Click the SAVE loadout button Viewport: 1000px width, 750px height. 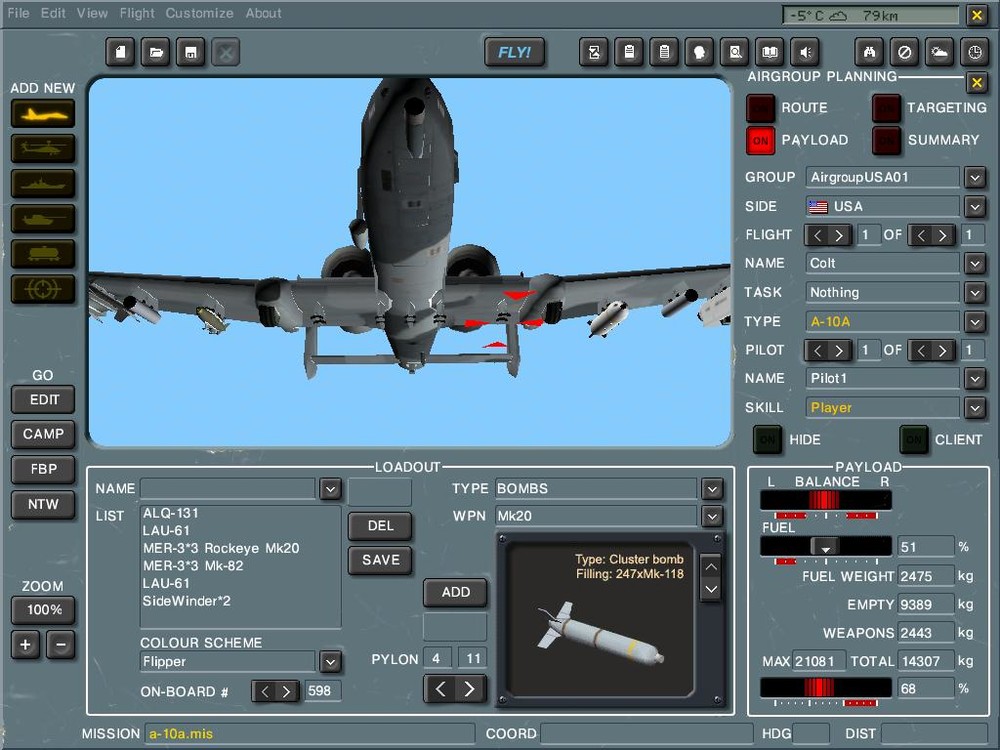(380, 561)
